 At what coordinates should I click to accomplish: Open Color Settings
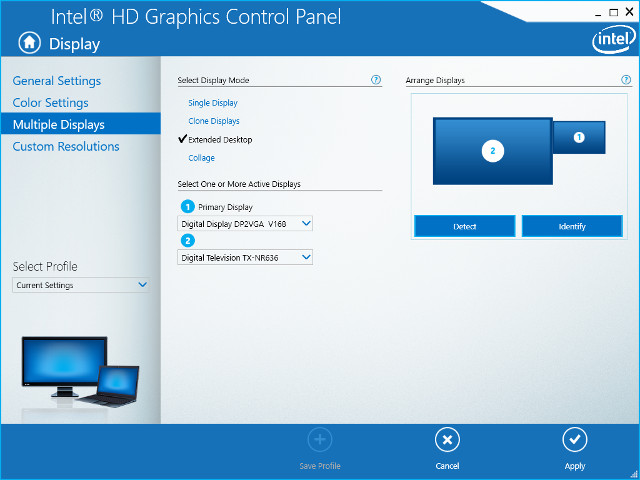[x=51, y=102]
